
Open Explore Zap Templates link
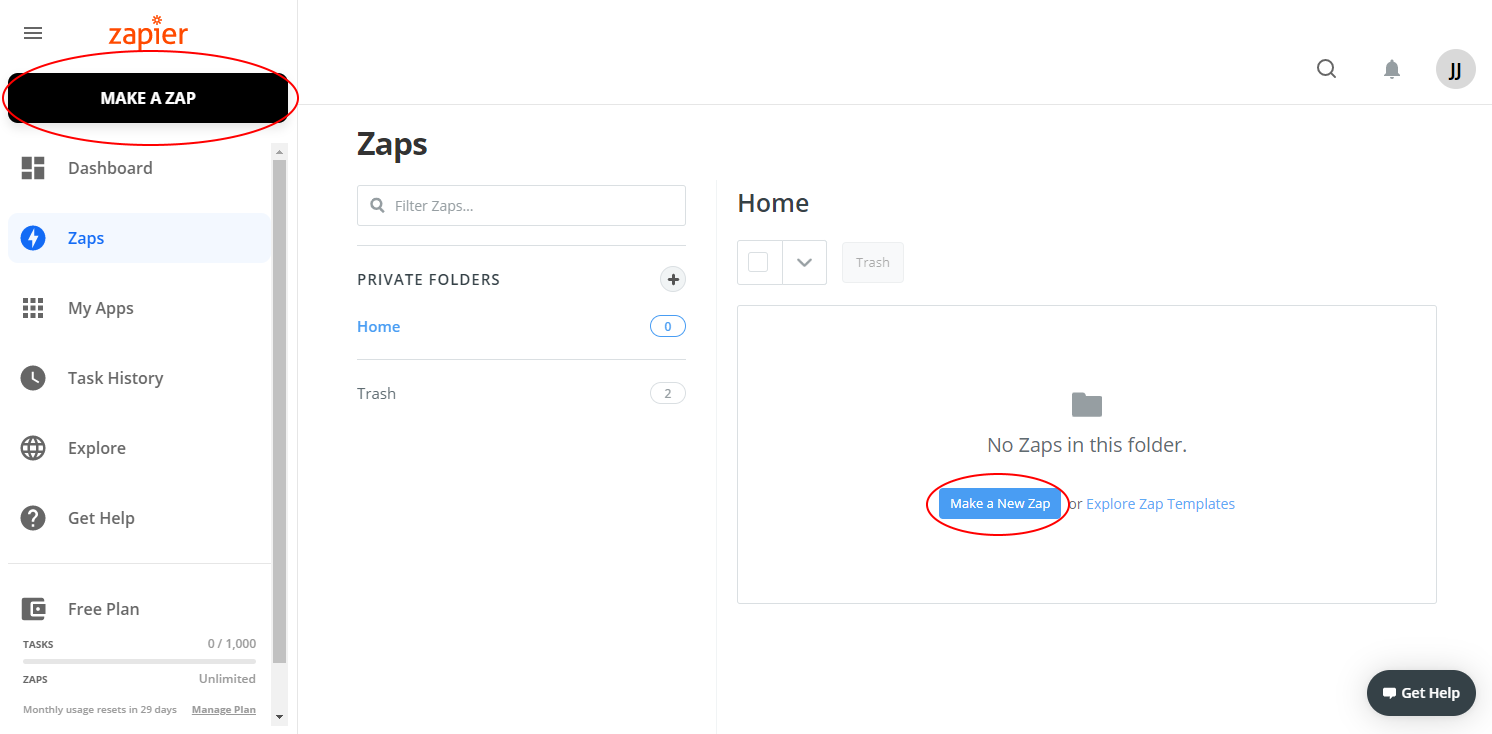click(x=1160, y=504)
